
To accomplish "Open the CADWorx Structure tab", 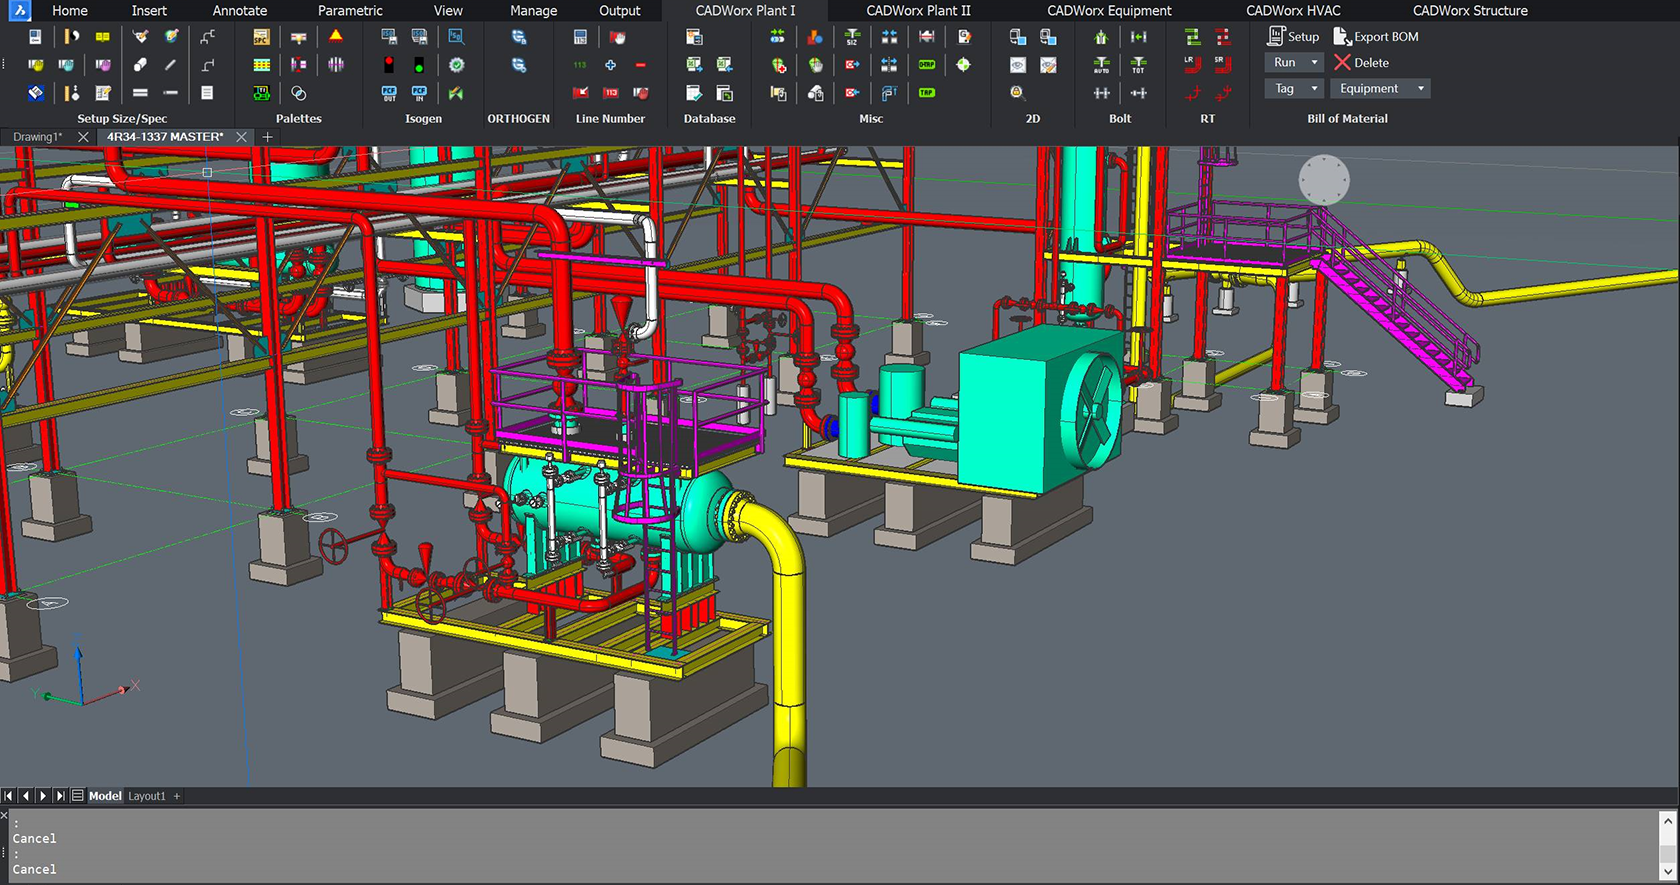I will click(1470, 11).
